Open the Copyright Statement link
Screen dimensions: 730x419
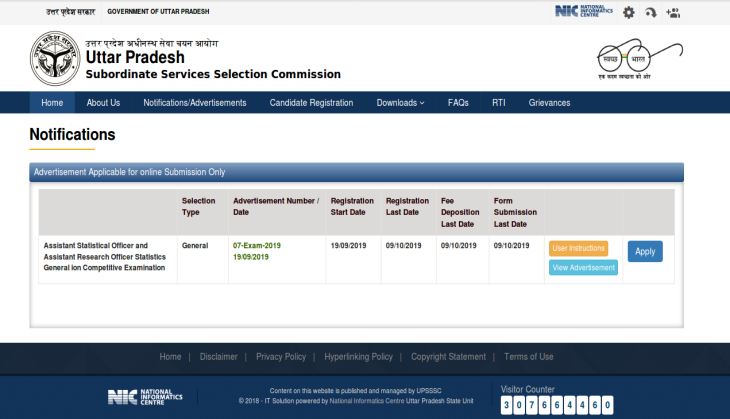pos(448,357)
